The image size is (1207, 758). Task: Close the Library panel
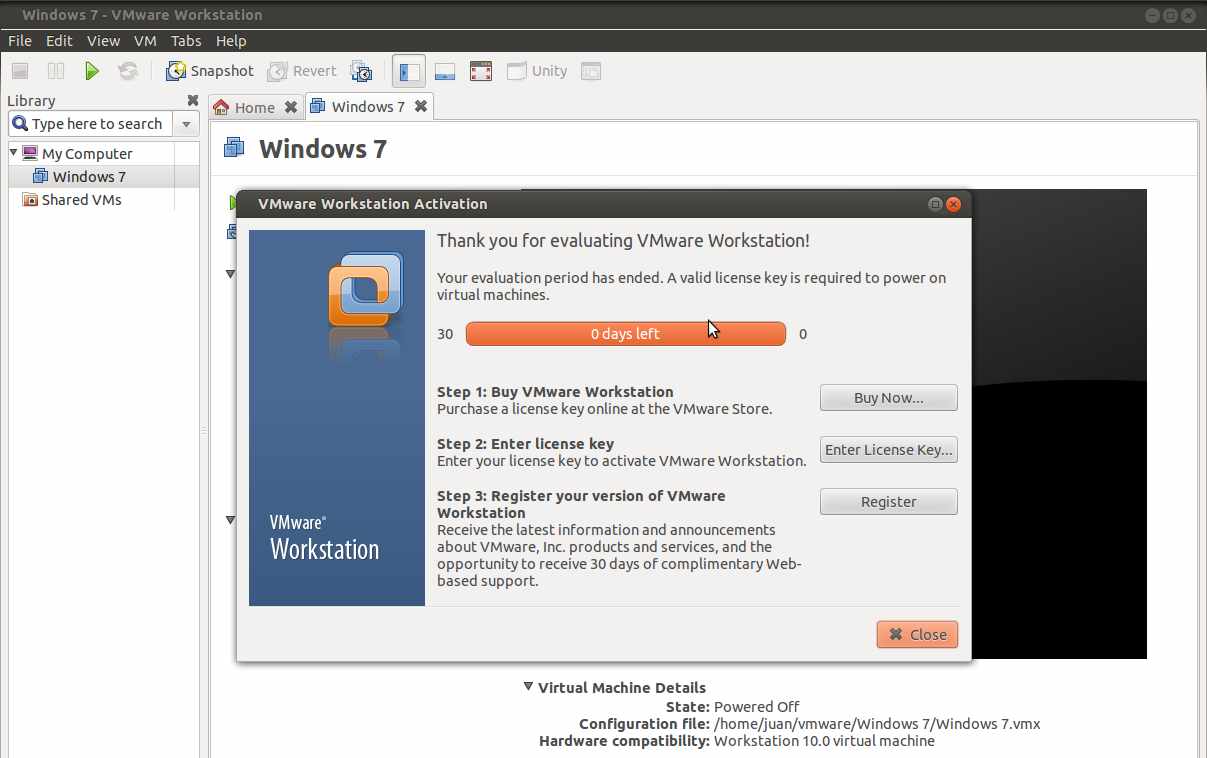[x=193, y=100]
